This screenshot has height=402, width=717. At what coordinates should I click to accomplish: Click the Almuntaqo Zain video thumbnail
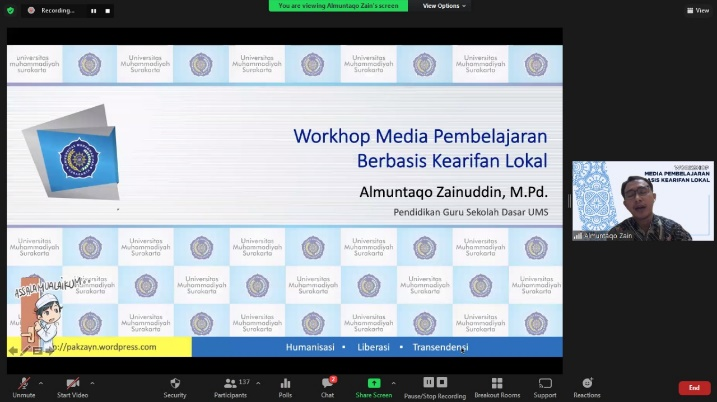point(642,201)
